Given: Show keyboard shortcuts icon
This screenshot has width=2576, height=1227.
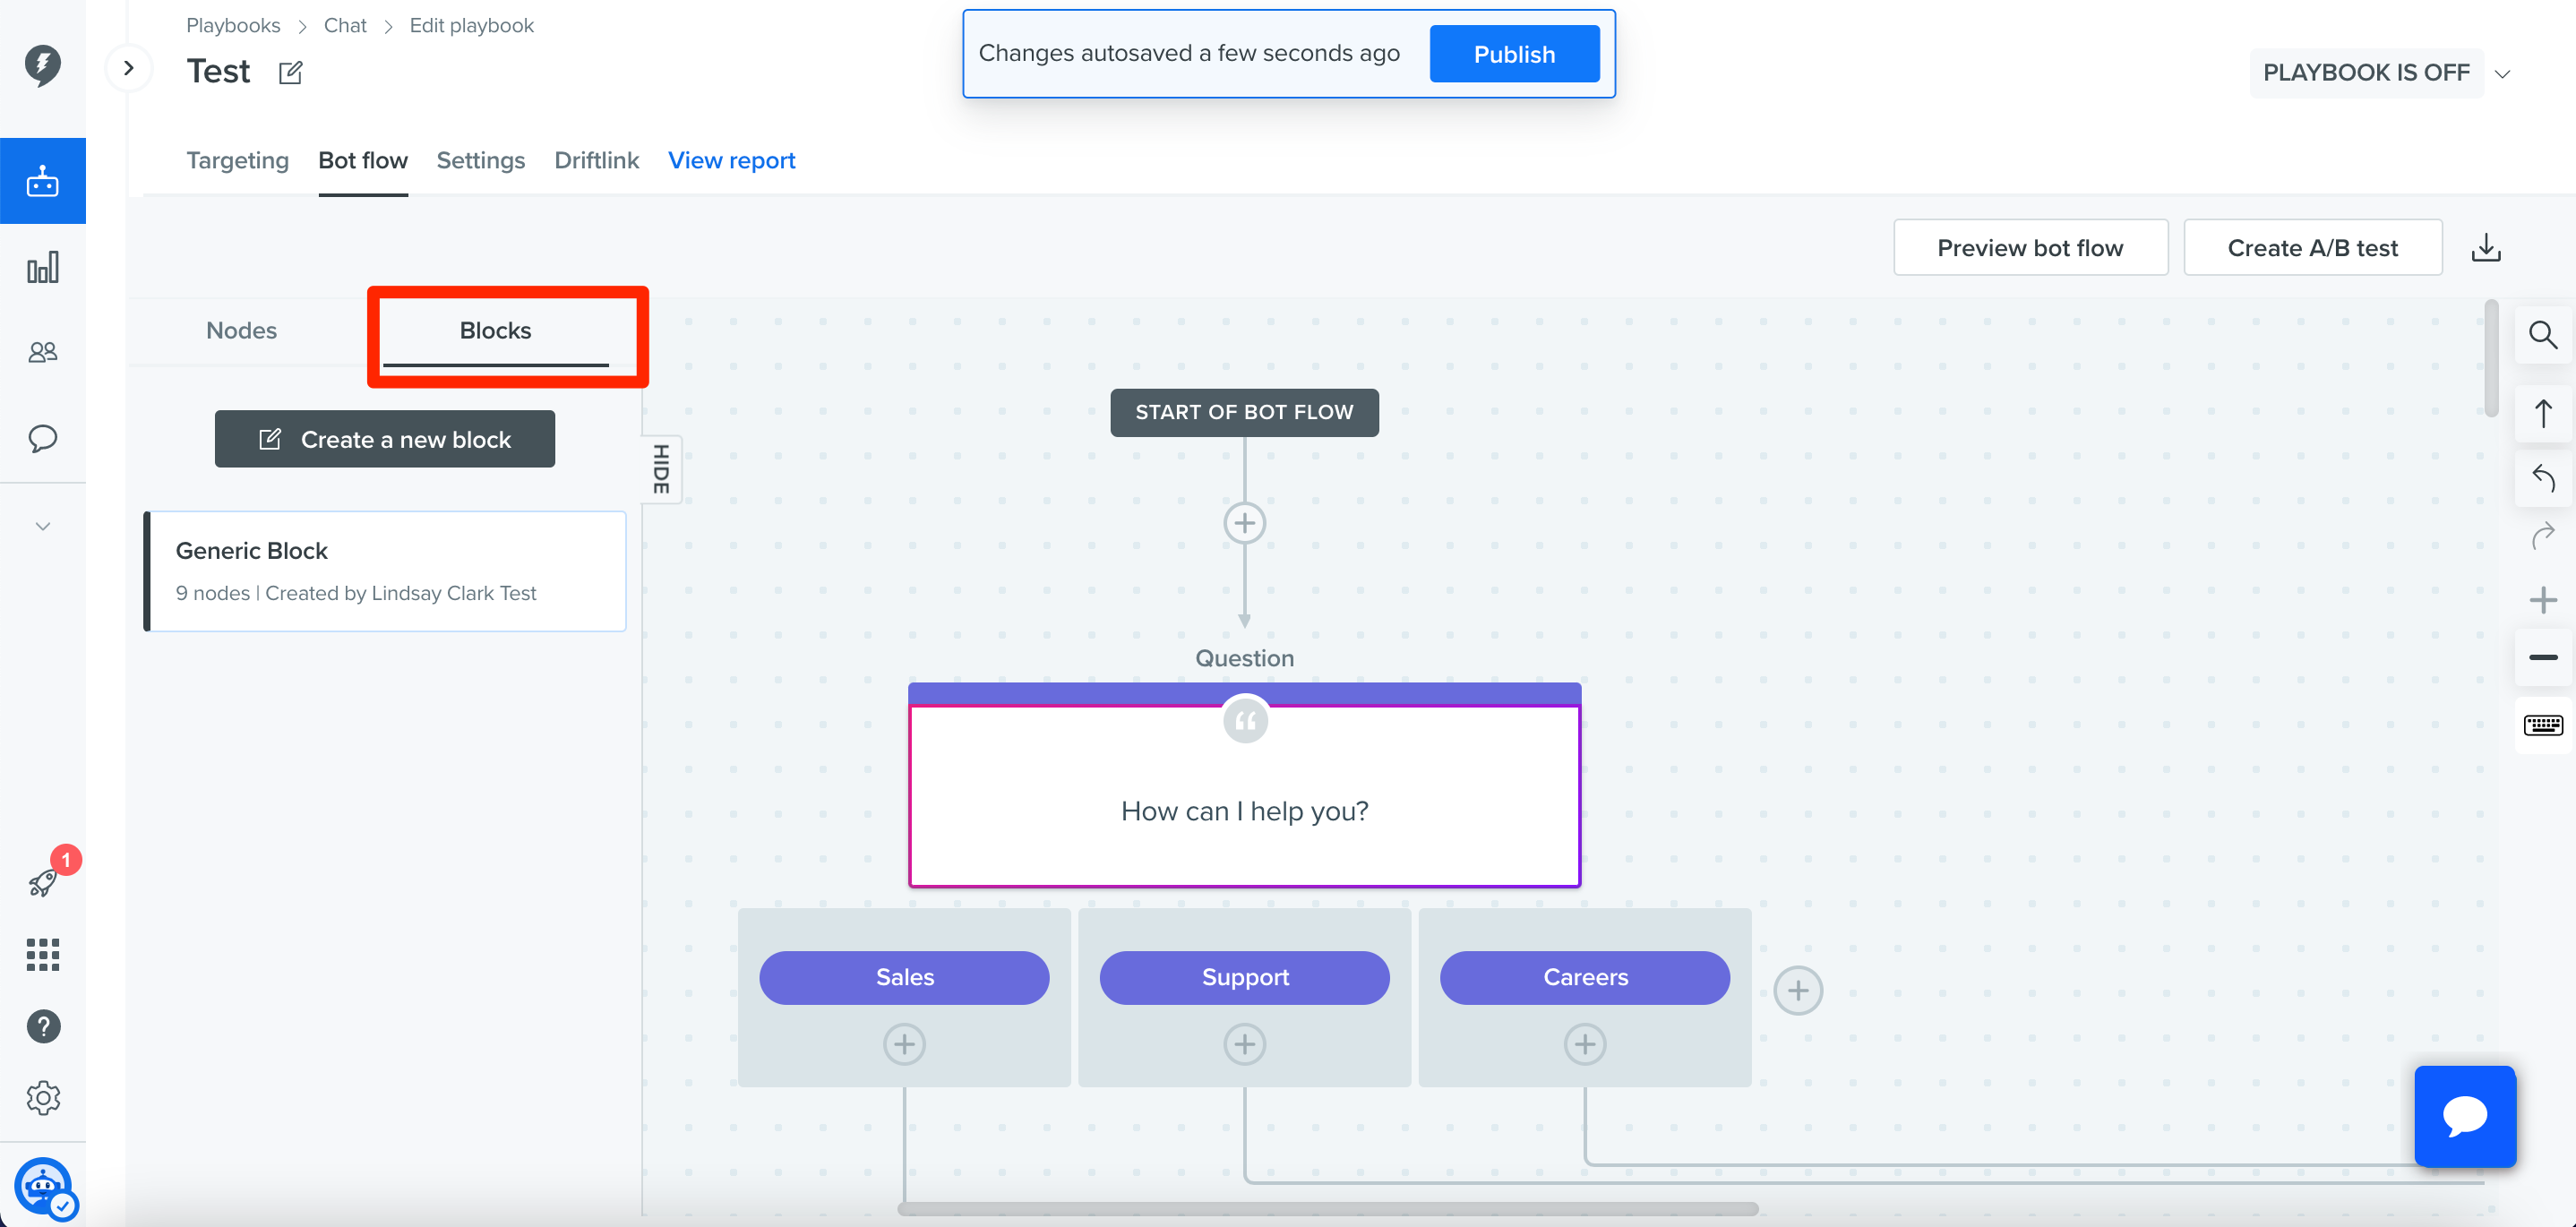Looking at the screenshot, I should [2543, 724].
